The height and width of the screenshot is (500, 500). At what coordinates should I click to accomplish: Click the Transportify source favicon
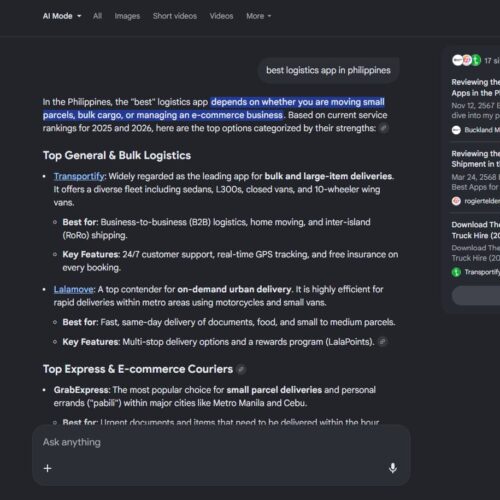[x=456, y=272]
